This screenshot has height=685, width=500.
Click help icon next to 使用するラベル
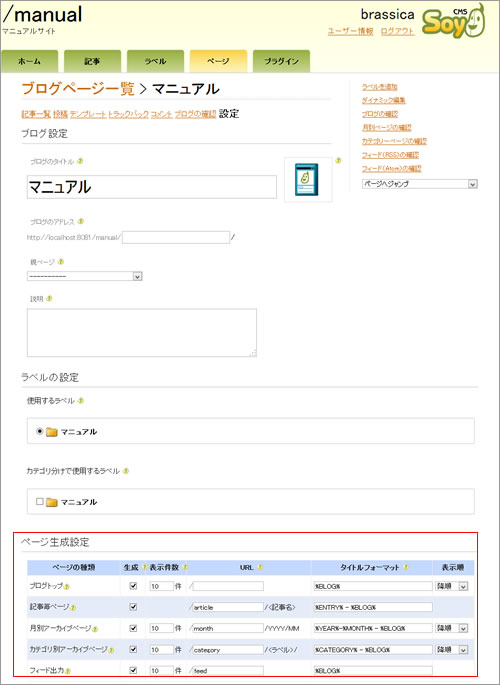[x=80, y=401]
